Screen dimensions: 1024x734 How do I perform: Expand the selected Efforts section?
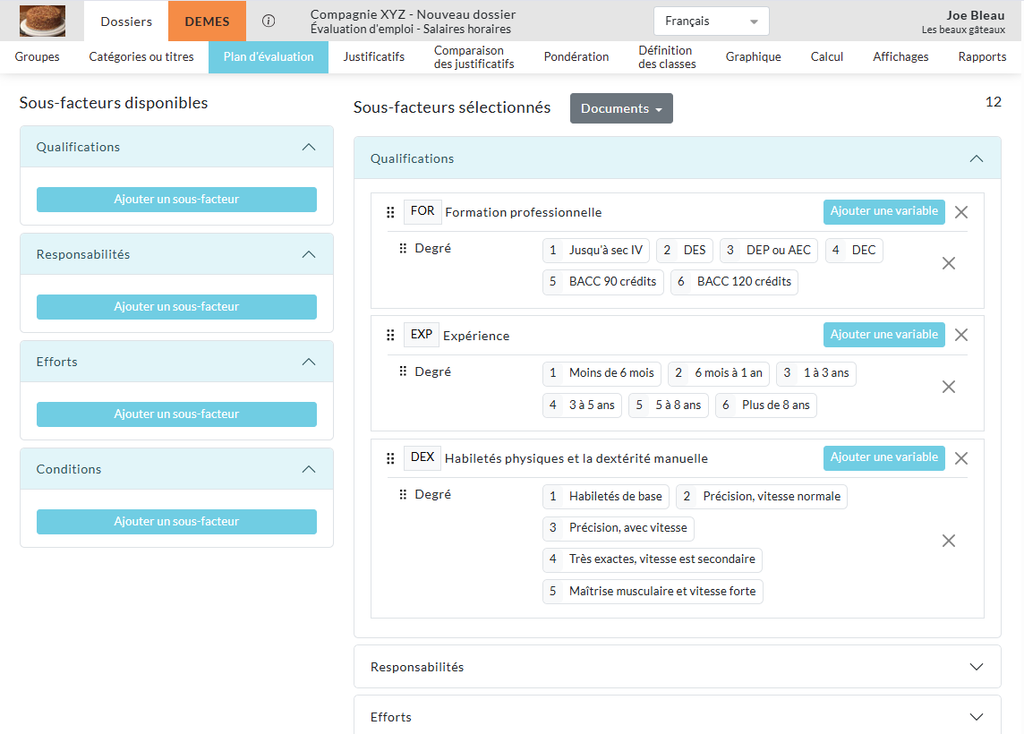976,717
